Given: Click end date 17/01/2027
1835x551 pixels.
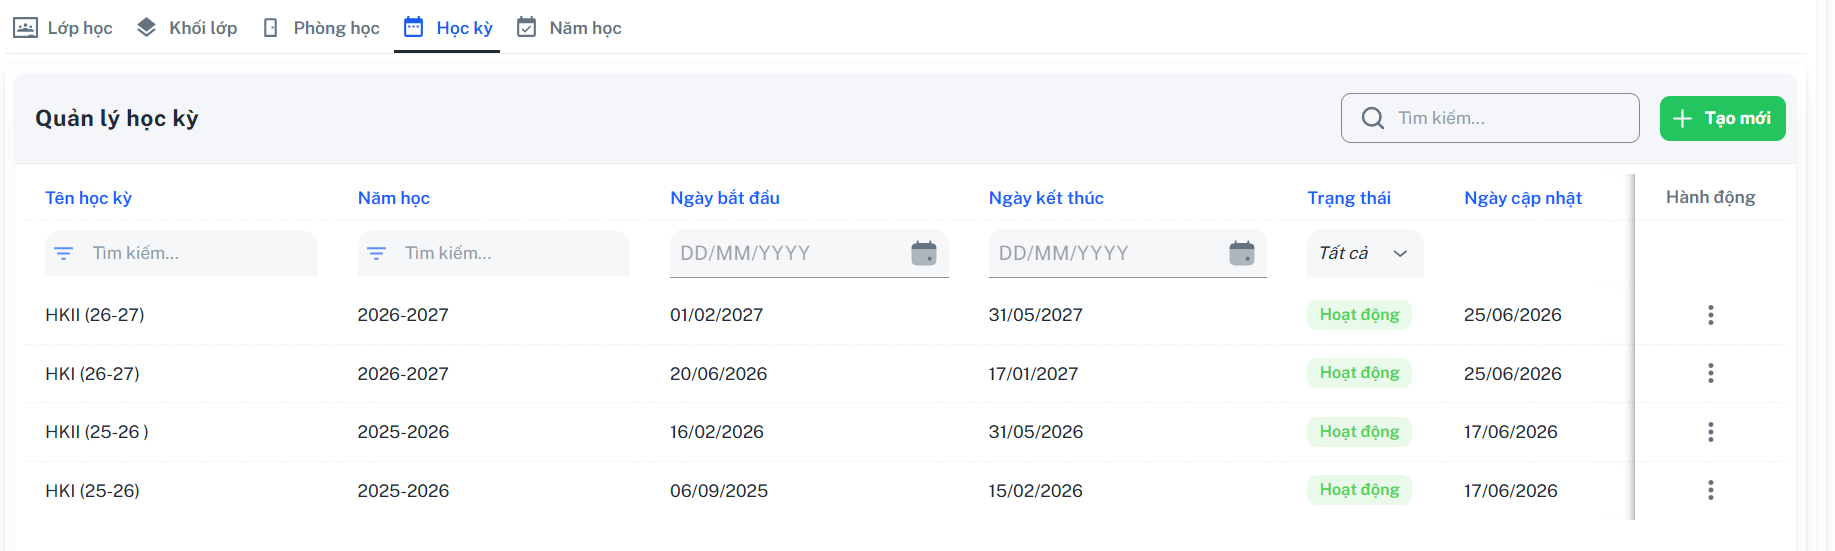Looking at the screenshot, I should pyautogui.click(x=1033, y=374).
